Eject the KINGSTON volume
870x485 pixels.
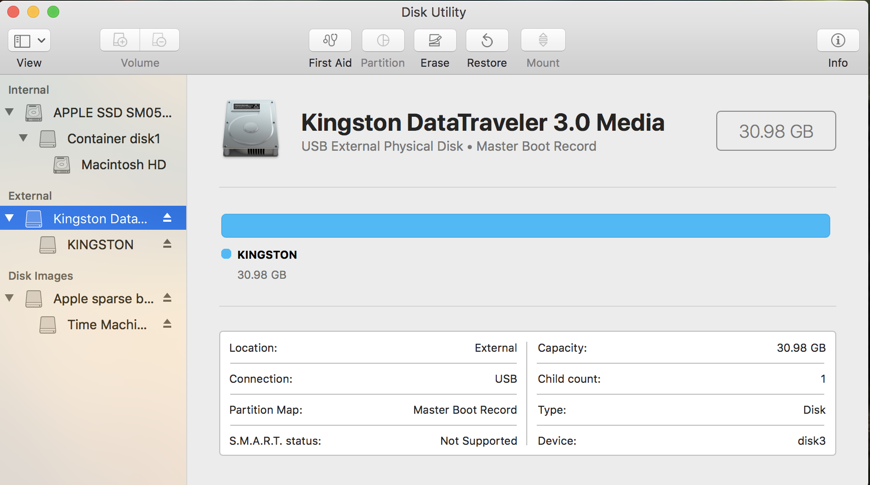click(x=167, y=244)
